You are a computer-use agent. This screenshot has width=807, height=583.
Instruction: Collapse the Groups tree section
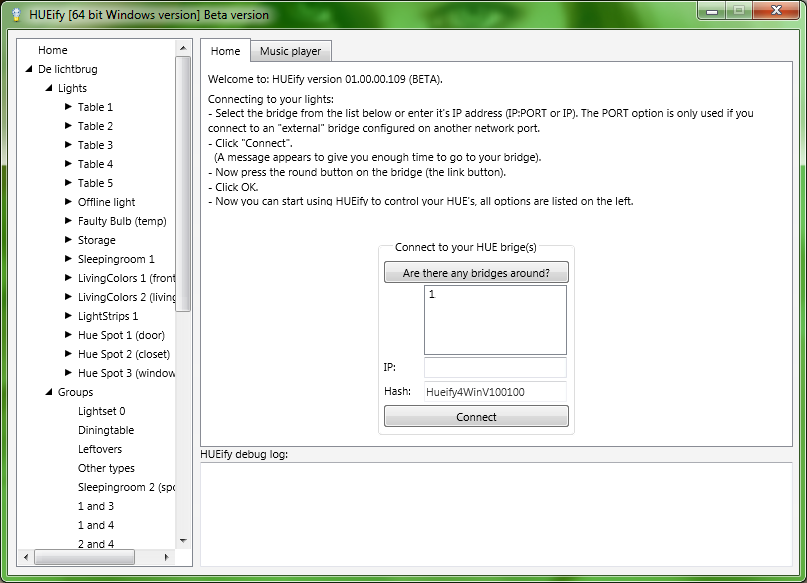49,392
